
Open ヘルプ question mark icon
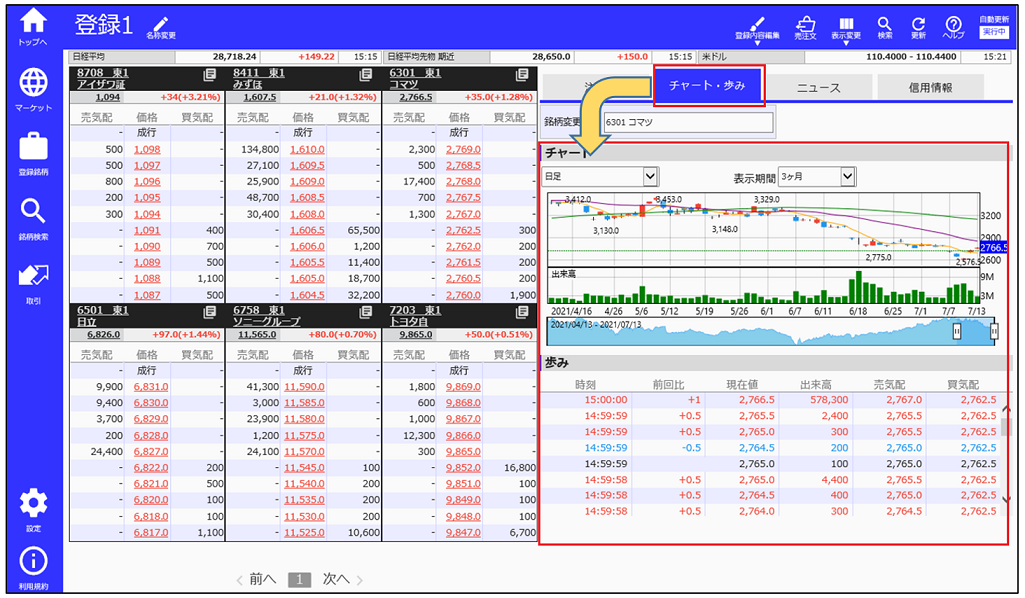pos(953,26)
